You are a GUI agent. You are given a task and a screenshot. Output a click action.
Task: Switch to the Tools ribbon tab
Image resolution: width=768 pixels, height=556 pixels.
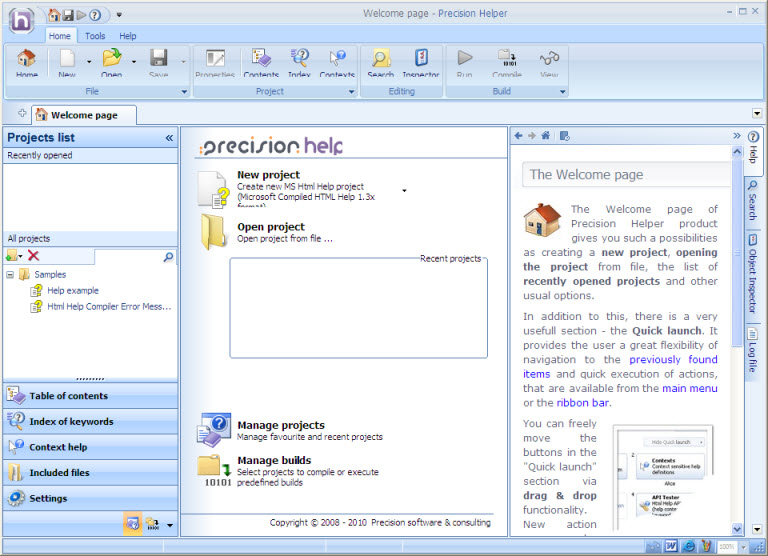tap(95, 36)
